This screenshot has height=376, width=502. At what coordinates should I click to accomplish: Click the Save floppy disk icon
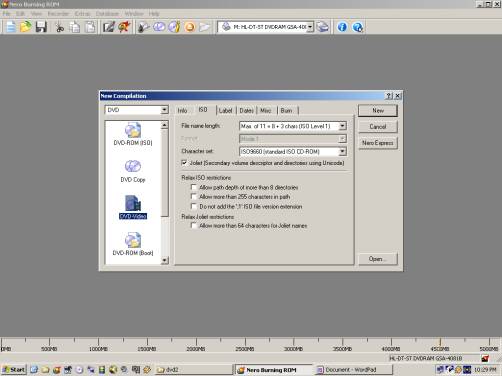tap(41, 27)
